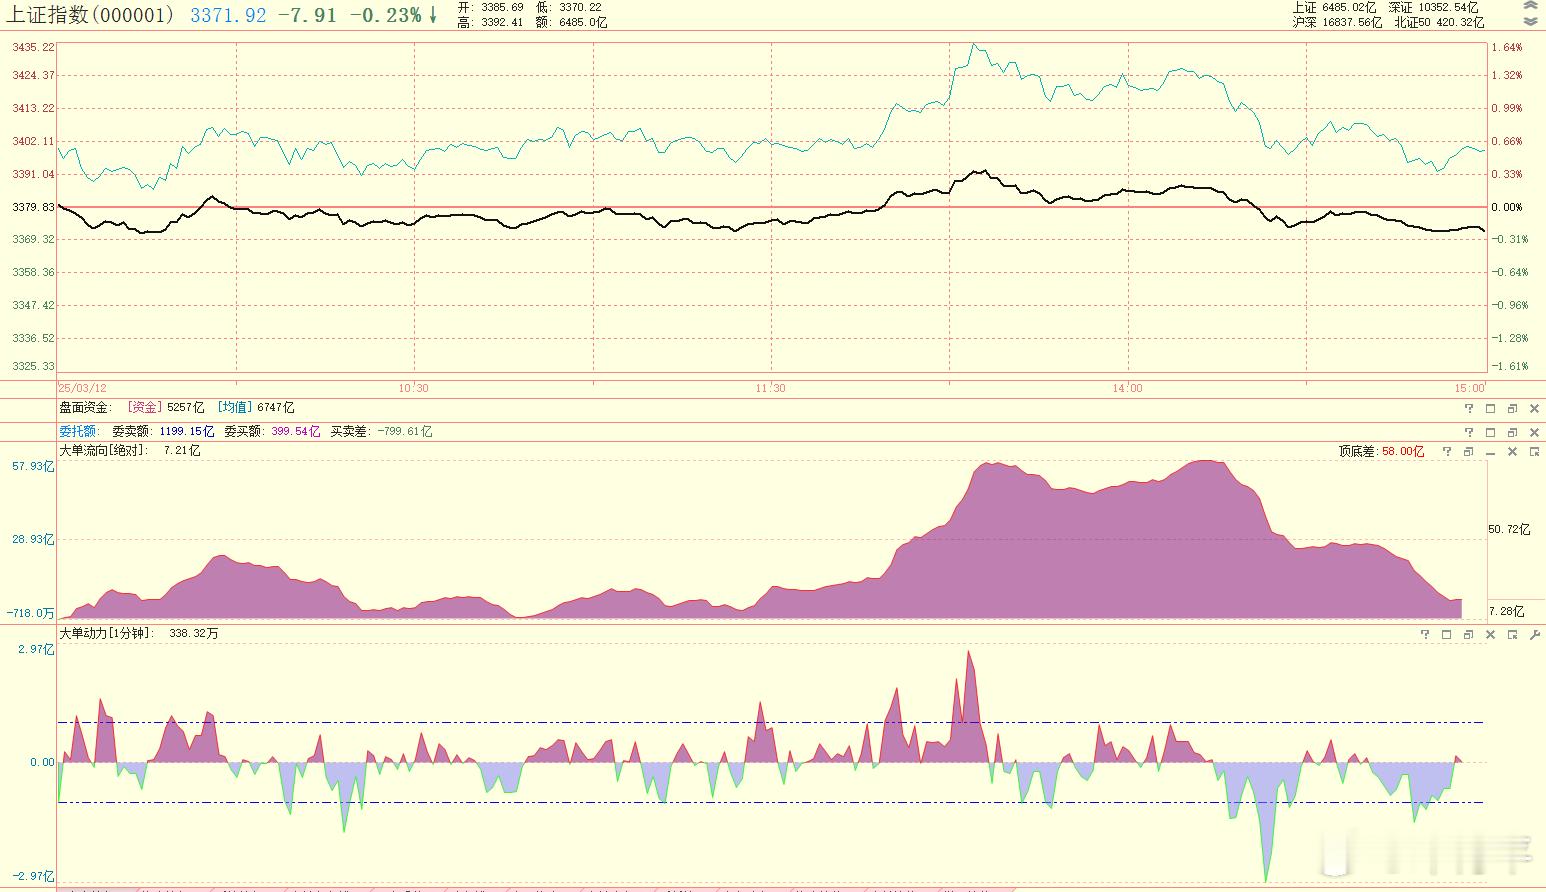Image resolution: width=1546 pixels, height=892 pixels.
Task: Click the 15:00 time axis marker
Action: (x=1469, y=388)
